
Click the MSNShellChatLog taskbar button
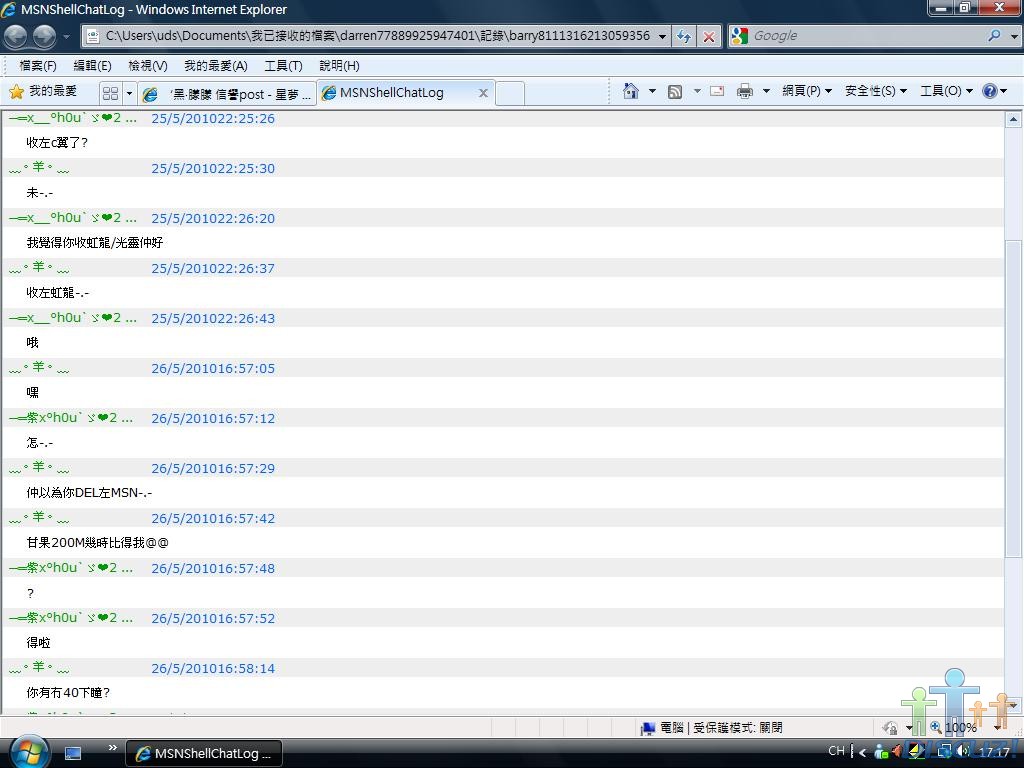tap(204, 753)
